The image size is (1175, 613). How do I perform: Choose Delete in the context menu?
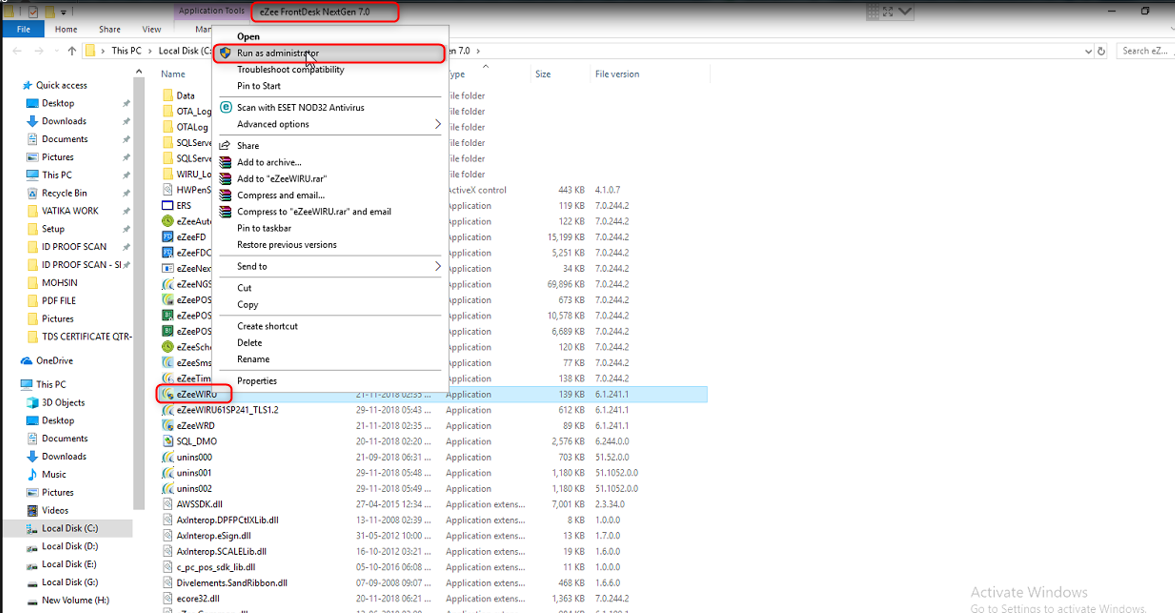click(330, 343)
